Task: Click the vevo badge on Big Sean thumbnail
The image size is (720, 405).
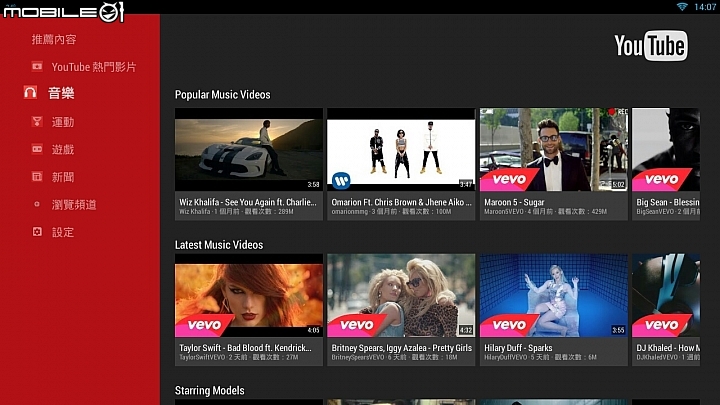Action: point(661,179)
